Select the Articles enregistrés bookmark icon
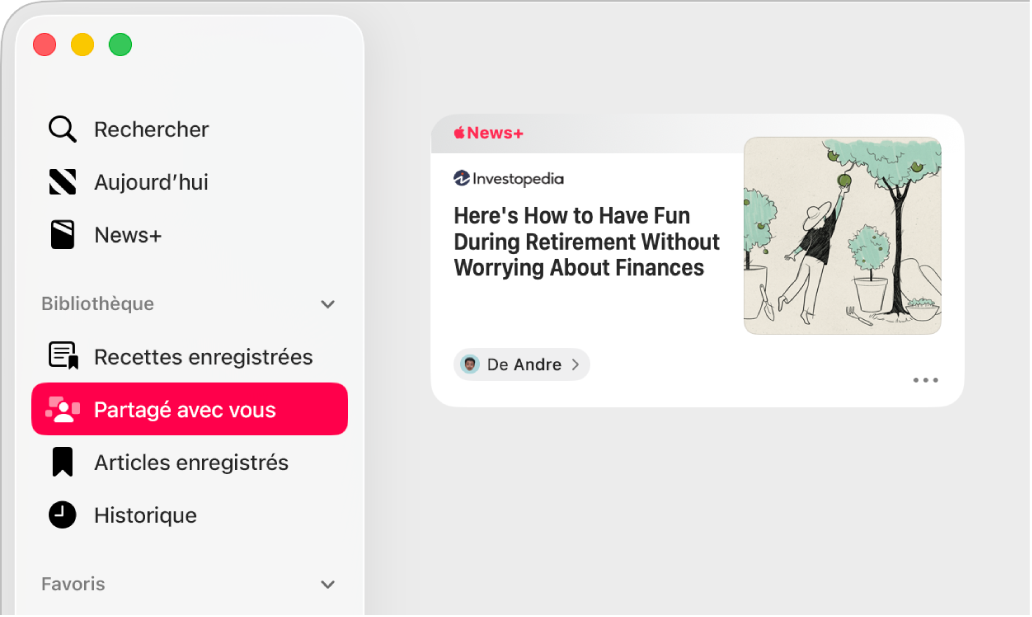This screenshot has width=1032, height=617. (x=62, y=462)
